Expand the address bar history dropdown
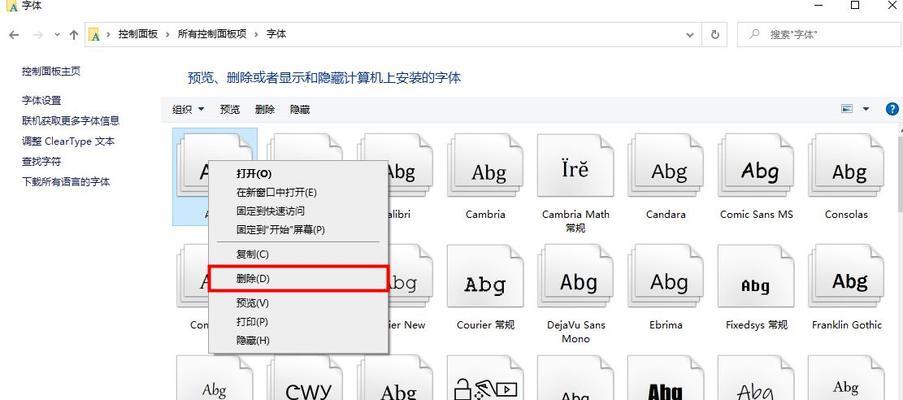The image size is (903, 400). [x=690, y=35]
